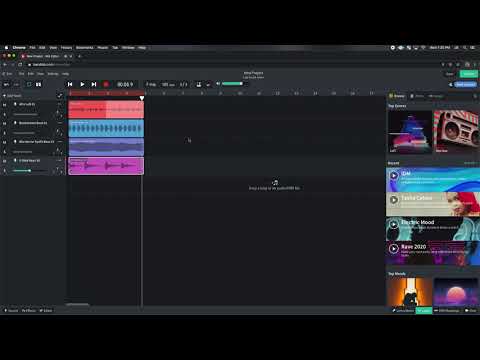Screen dimensions: 480x360
Task: Open the project key selector
Action: (151, 84)
